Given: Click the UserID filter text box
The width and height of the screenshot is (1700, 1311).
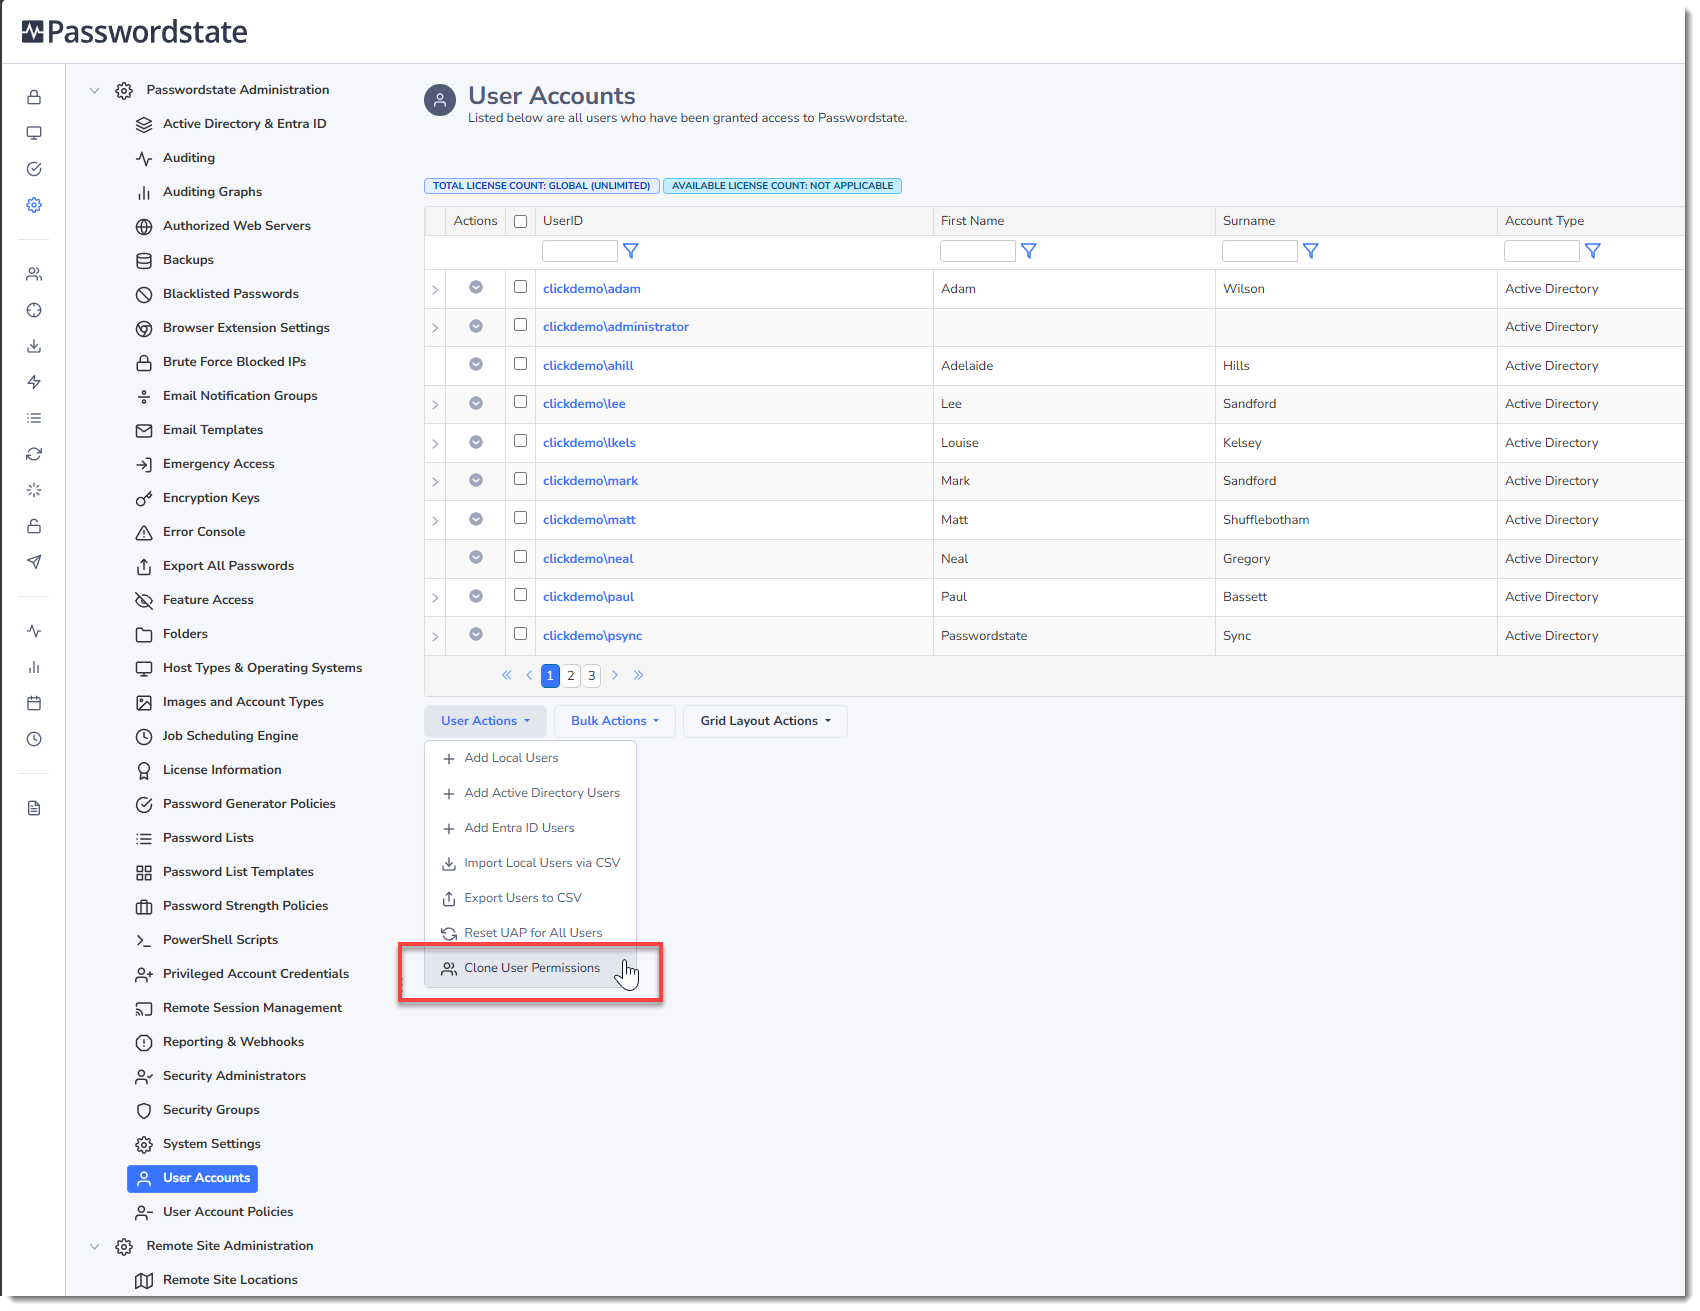Looking at the screenshot, I should pyautogui.click(x=580, y=251).
